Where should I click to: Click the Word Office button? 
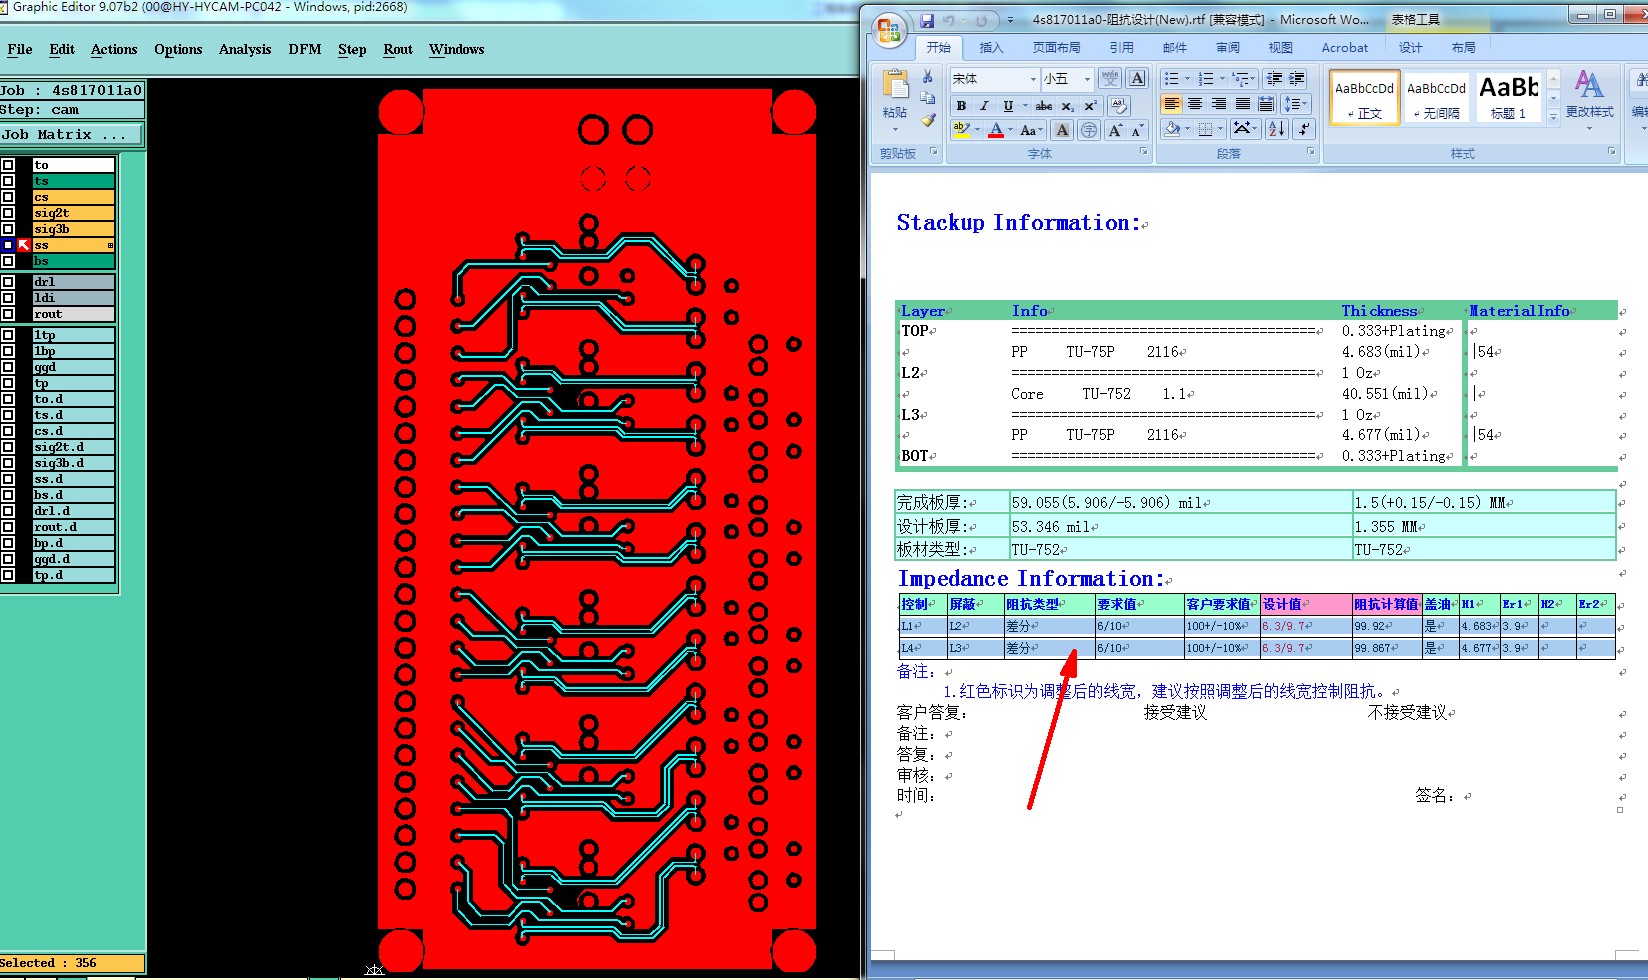[888, 29]
